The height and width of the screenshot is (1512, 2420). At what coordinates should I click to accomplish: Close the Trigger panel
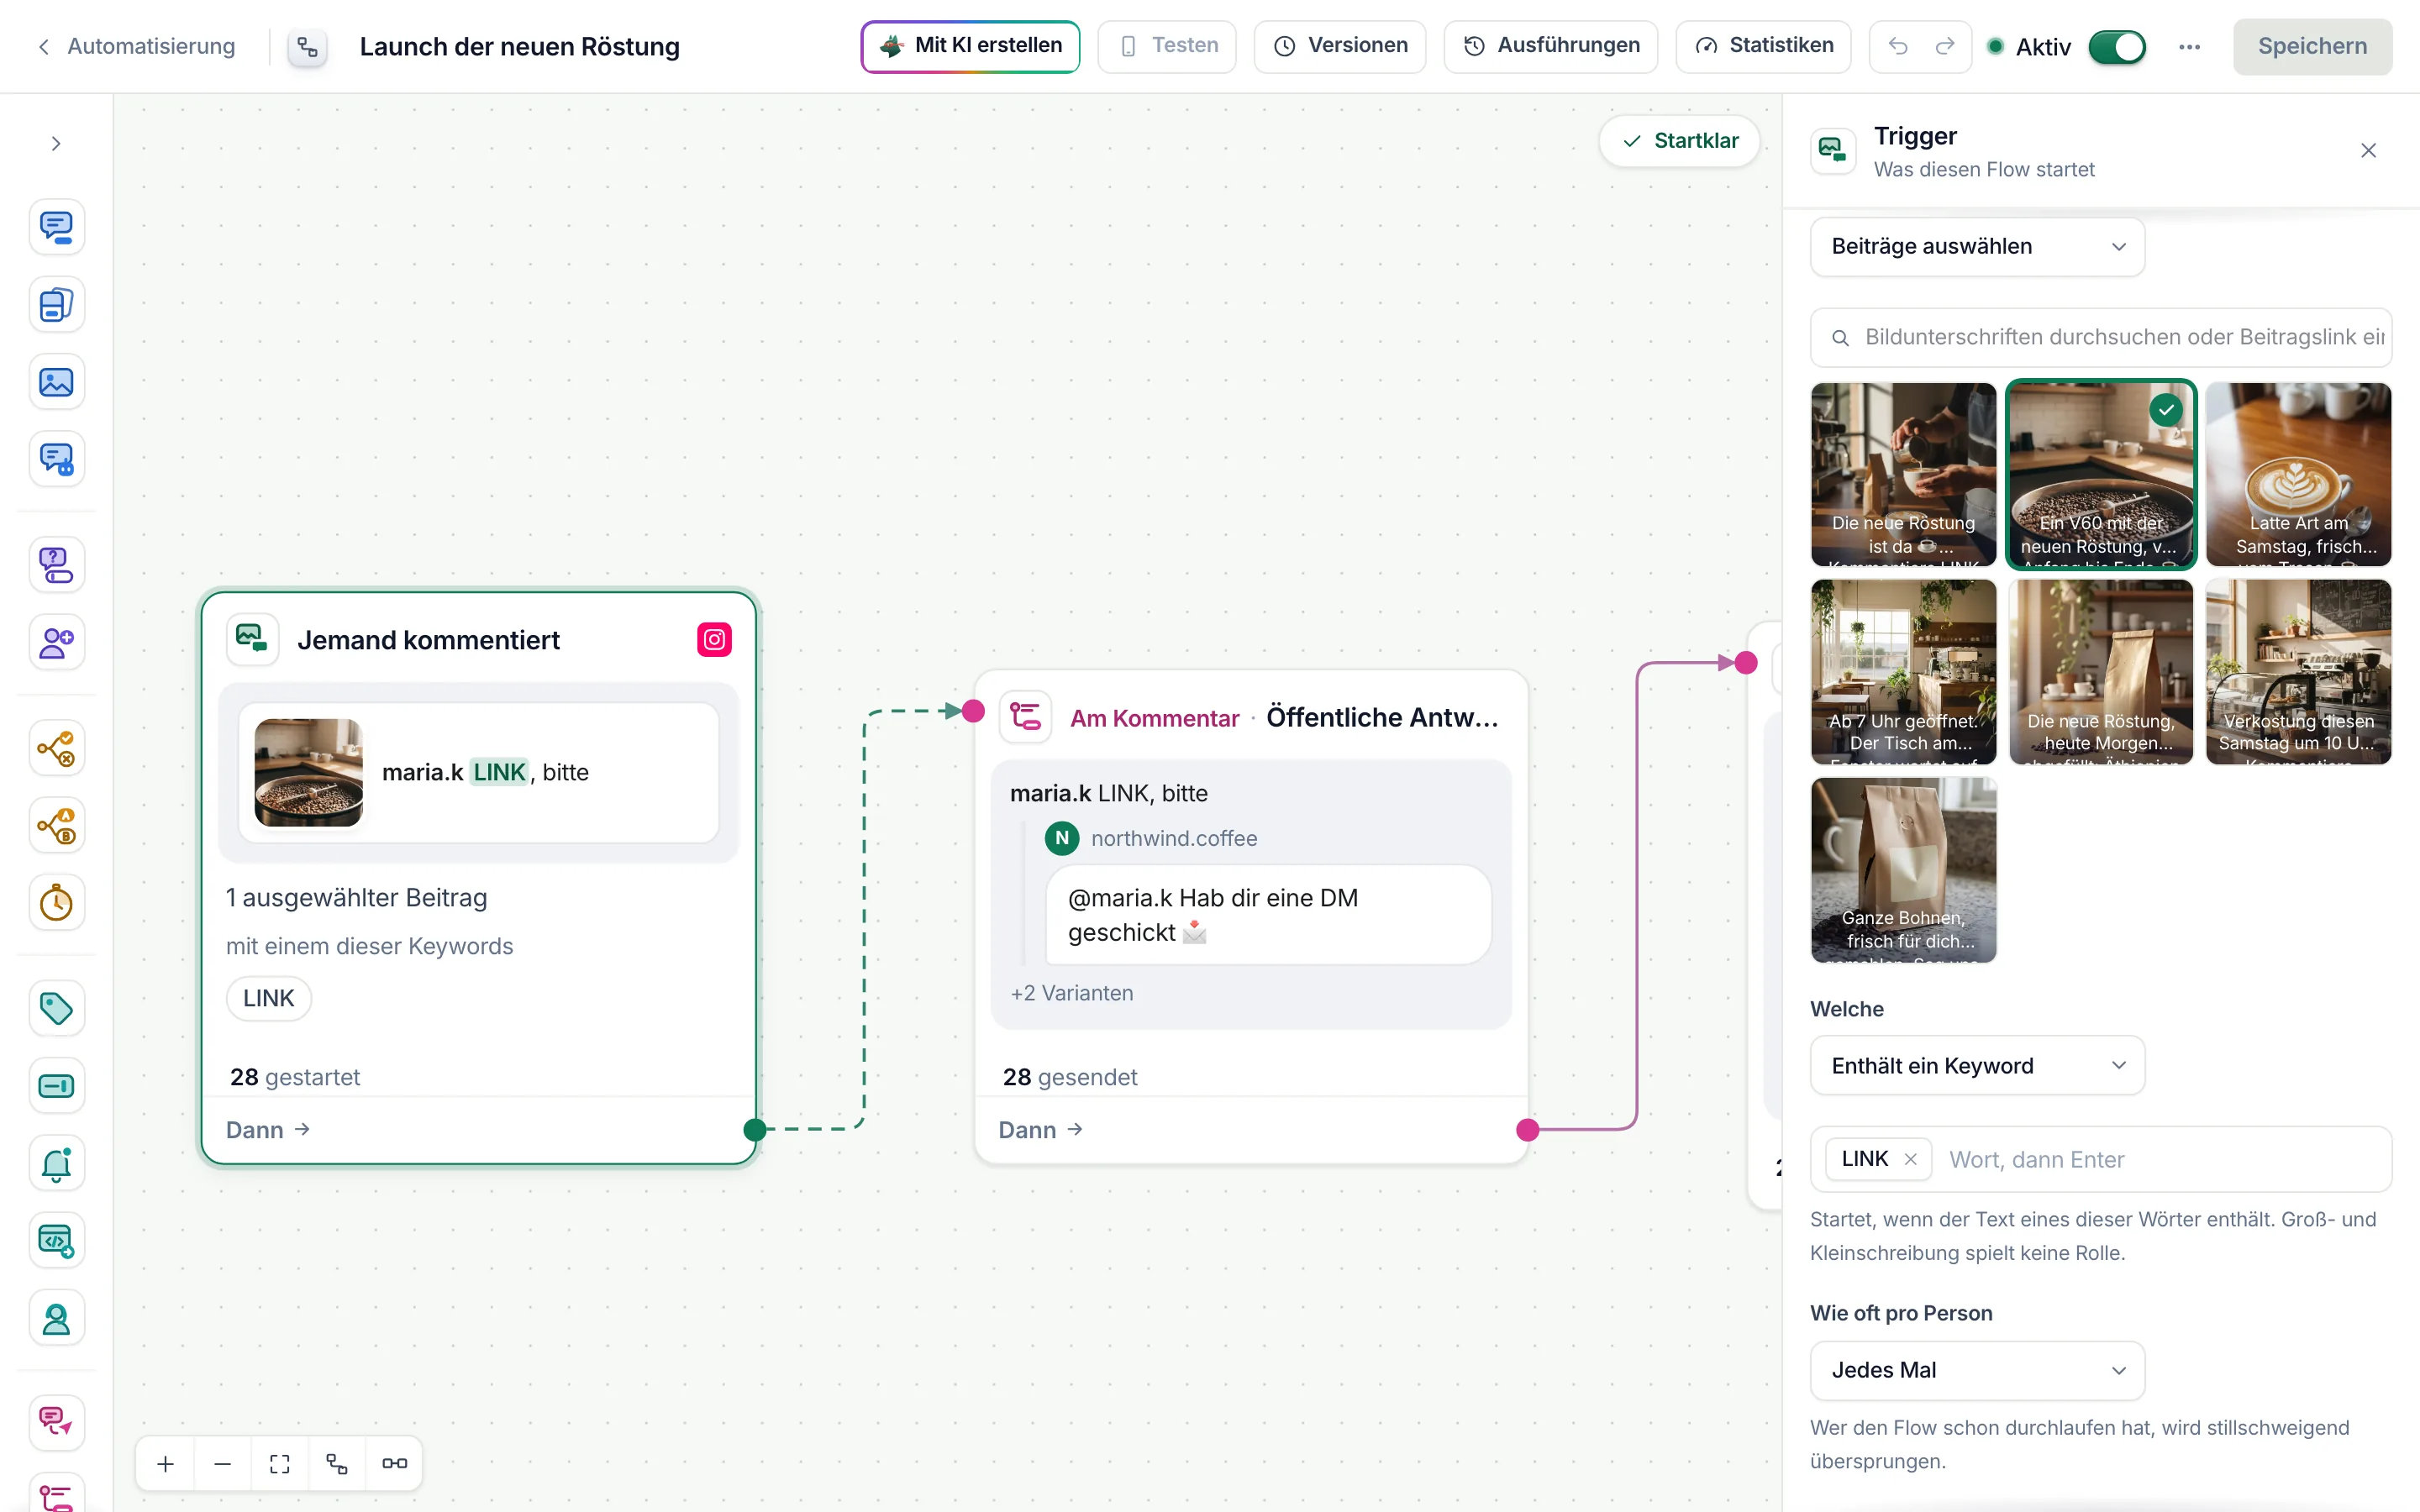[2368, 151]
